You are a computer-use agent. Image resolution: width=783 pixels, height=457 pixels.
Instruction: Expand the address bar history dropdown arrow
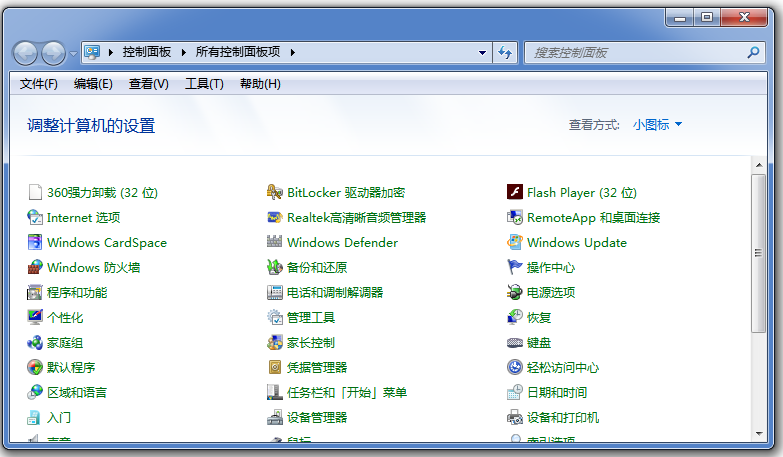482,52
